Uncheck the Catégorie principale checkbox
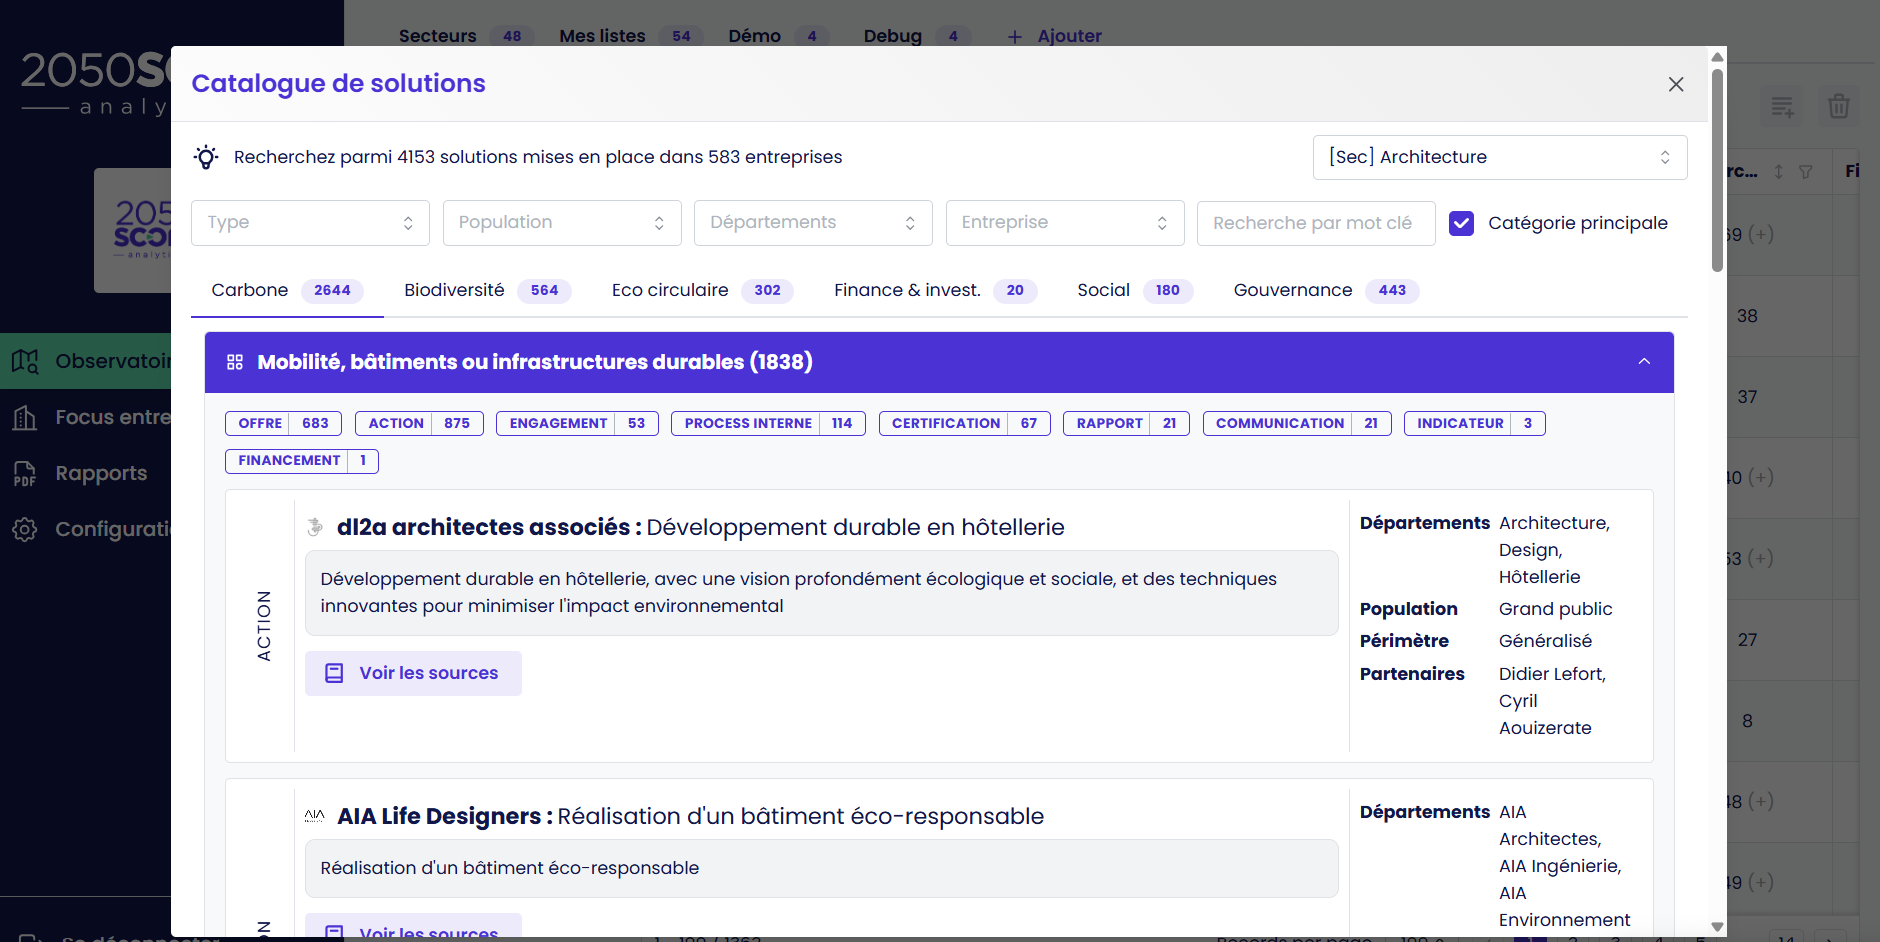Screen dimensions: 1880x942 click(x=1461, y=223)
